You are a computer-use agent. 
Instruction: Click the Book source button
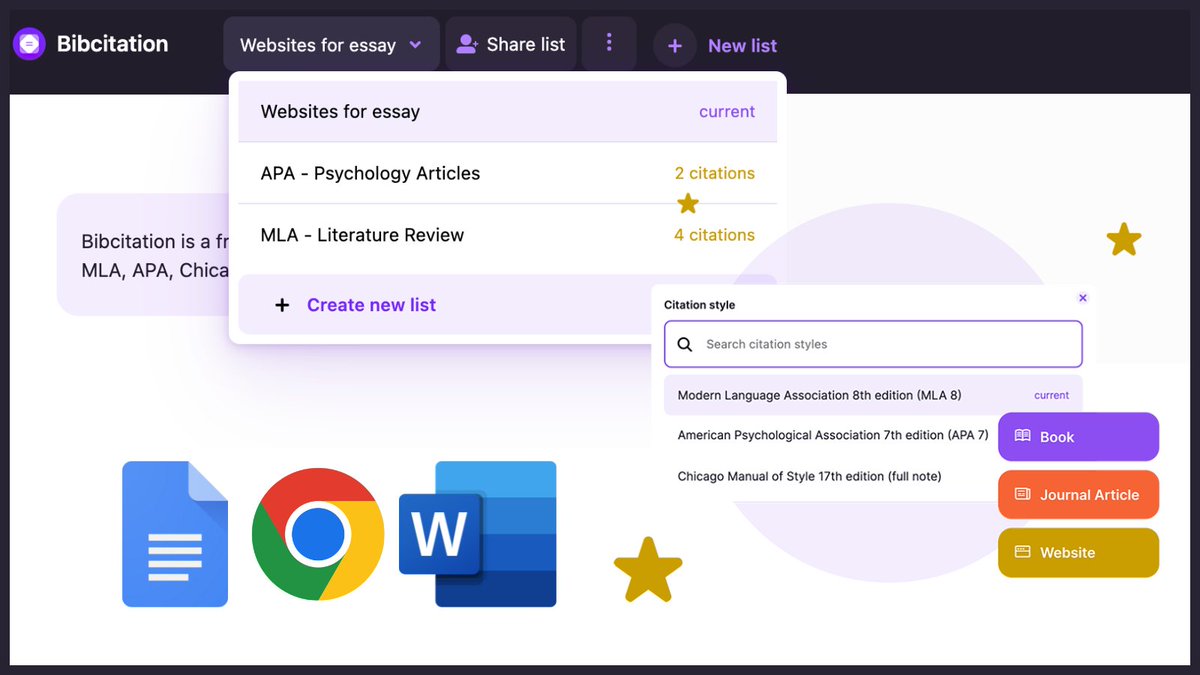pyautogui.click(x=1078, y=437)
